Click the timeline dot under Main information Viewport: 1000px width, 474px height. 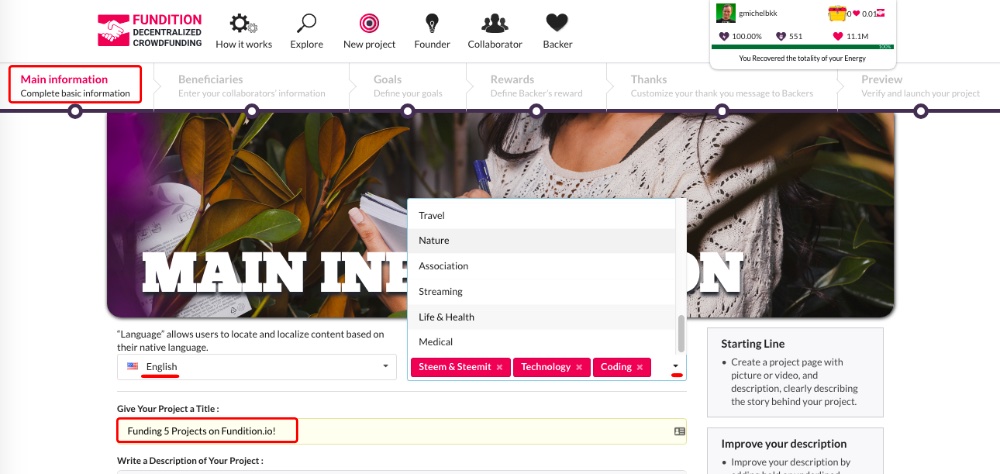point(75,112)
